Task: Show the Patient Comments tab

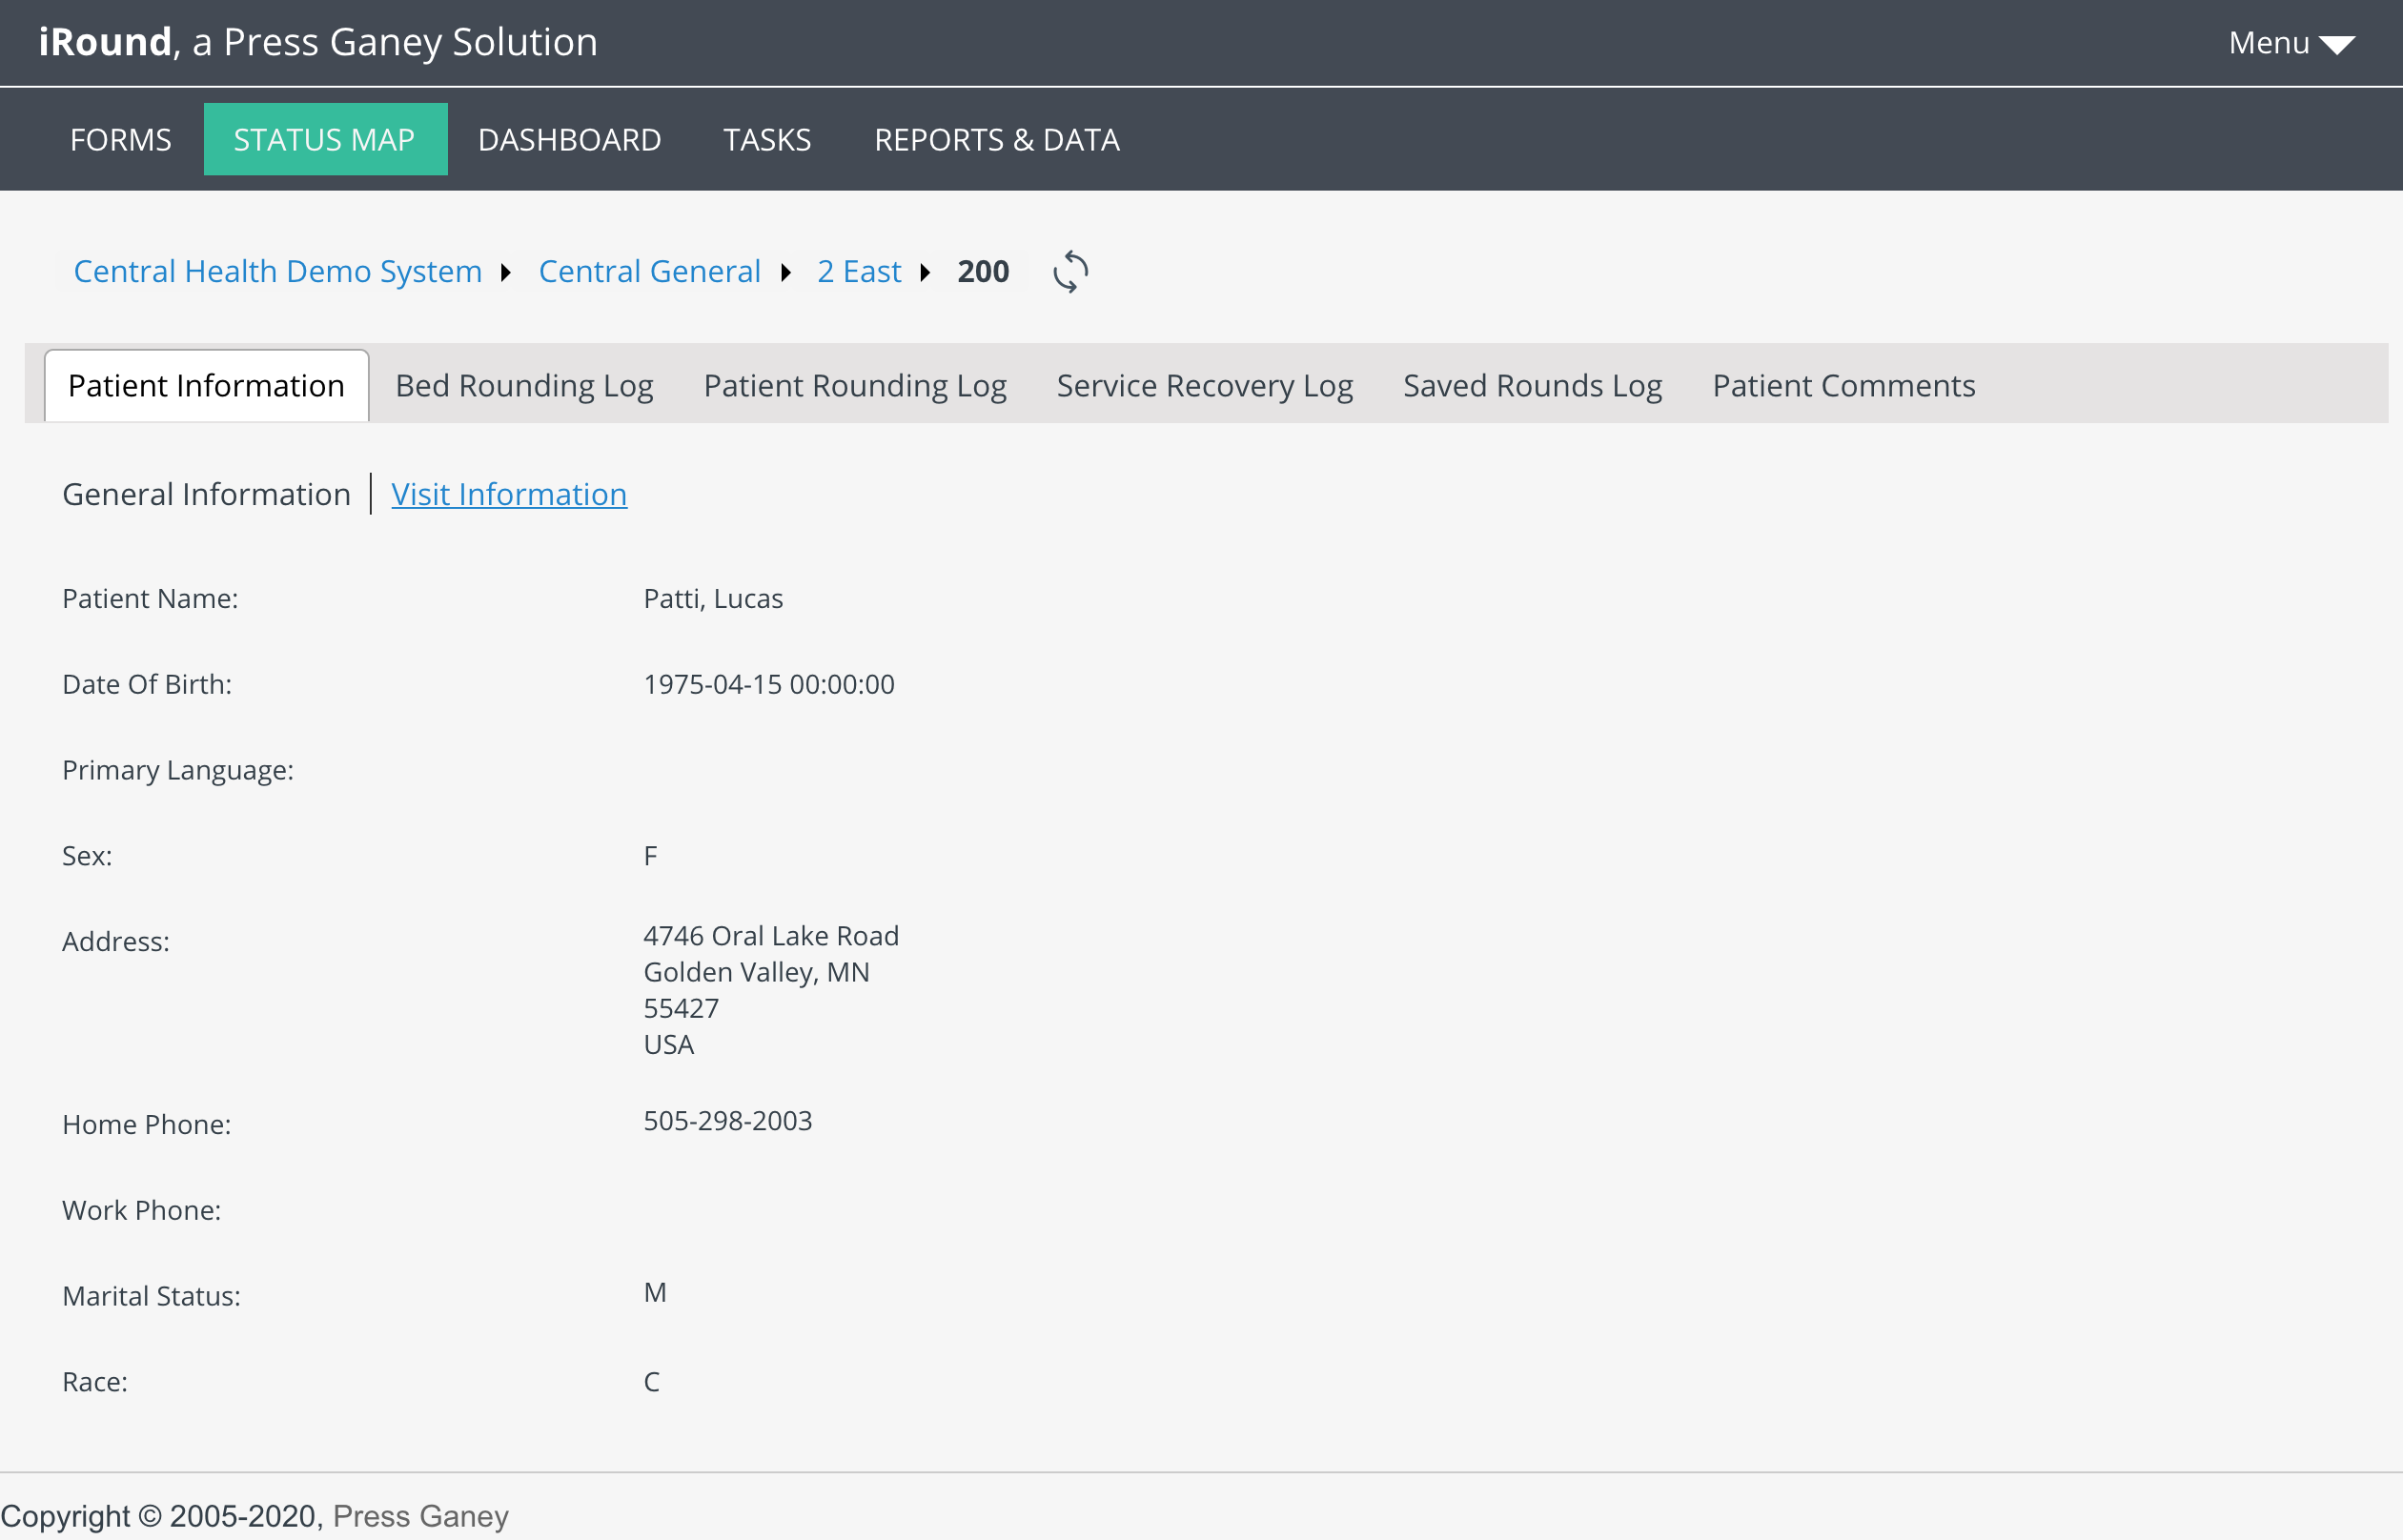Action: [x=1844, y=385]
